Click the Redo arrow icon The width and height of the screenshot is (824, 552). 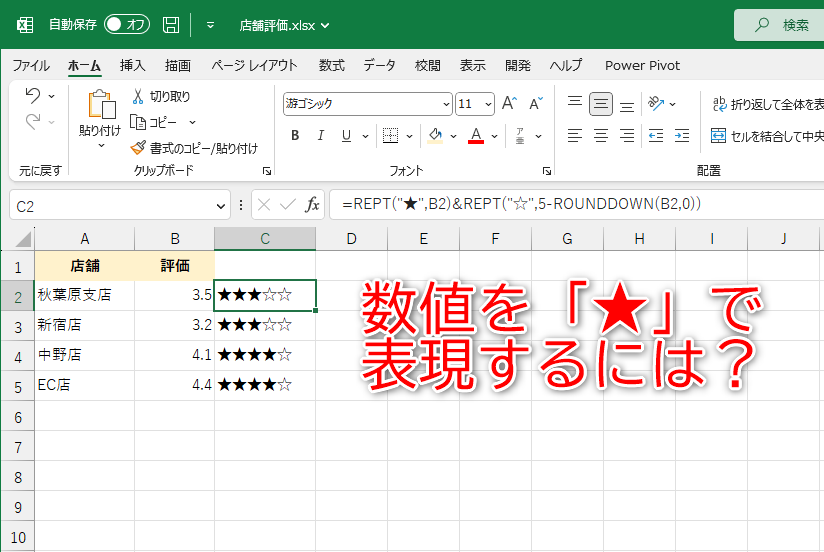(33, 122)
